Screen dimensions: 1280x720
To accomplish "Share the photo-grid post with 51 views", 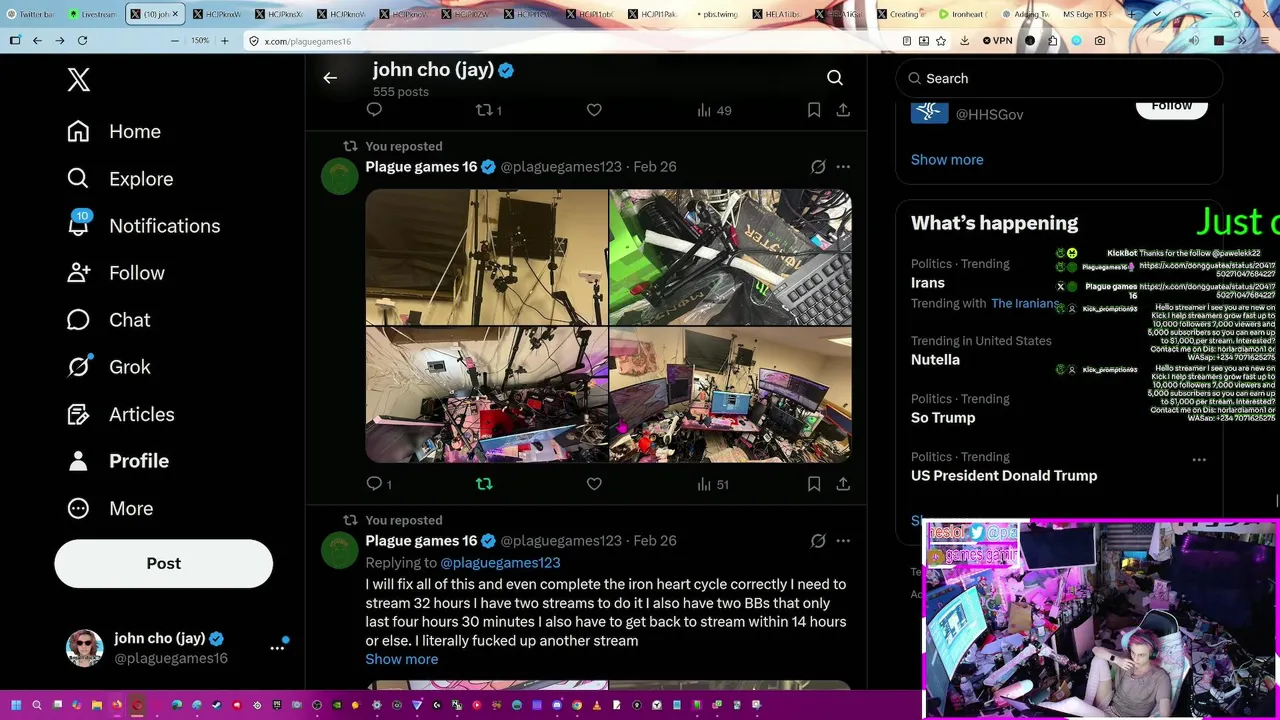I will tap(843, 484).
